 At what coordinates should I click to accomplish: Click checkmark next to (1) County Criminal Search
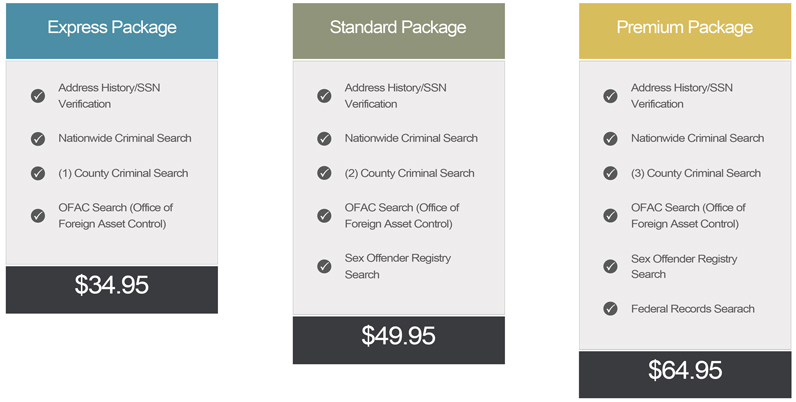[x=38, y=173]
